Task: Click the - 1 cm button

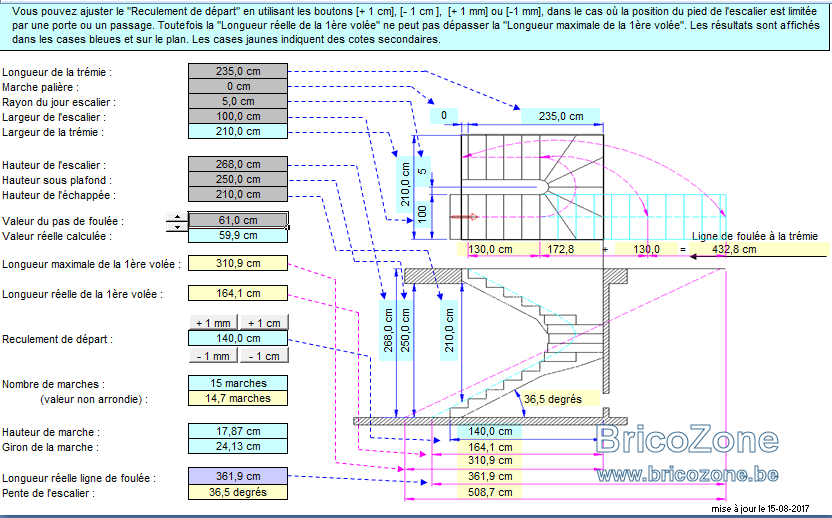Action: 264,356
